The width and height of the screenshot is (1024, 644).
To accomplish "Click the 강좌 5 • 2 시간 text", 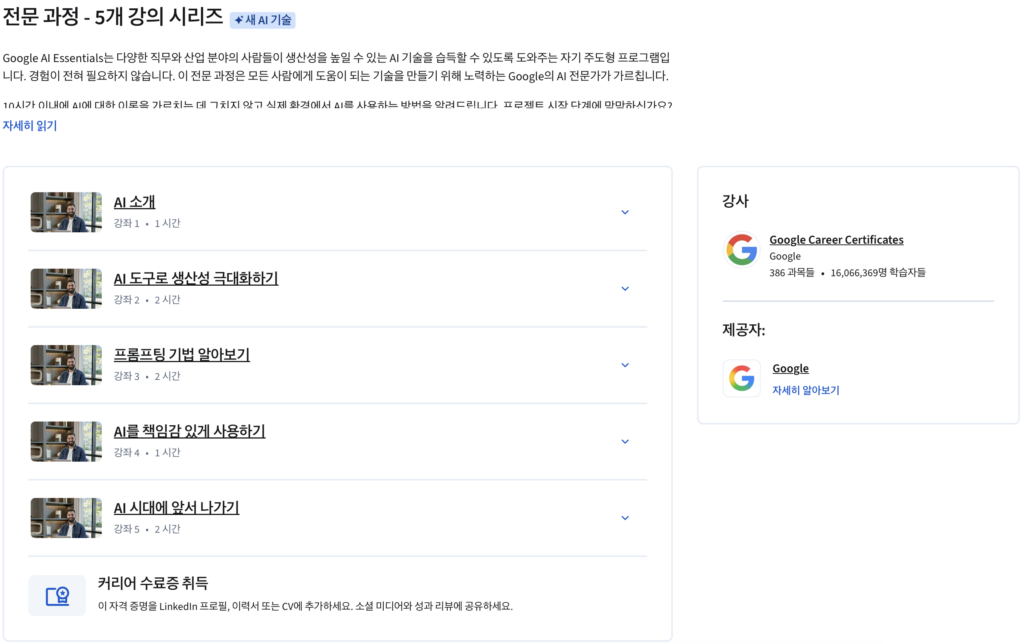I will 147,529.
